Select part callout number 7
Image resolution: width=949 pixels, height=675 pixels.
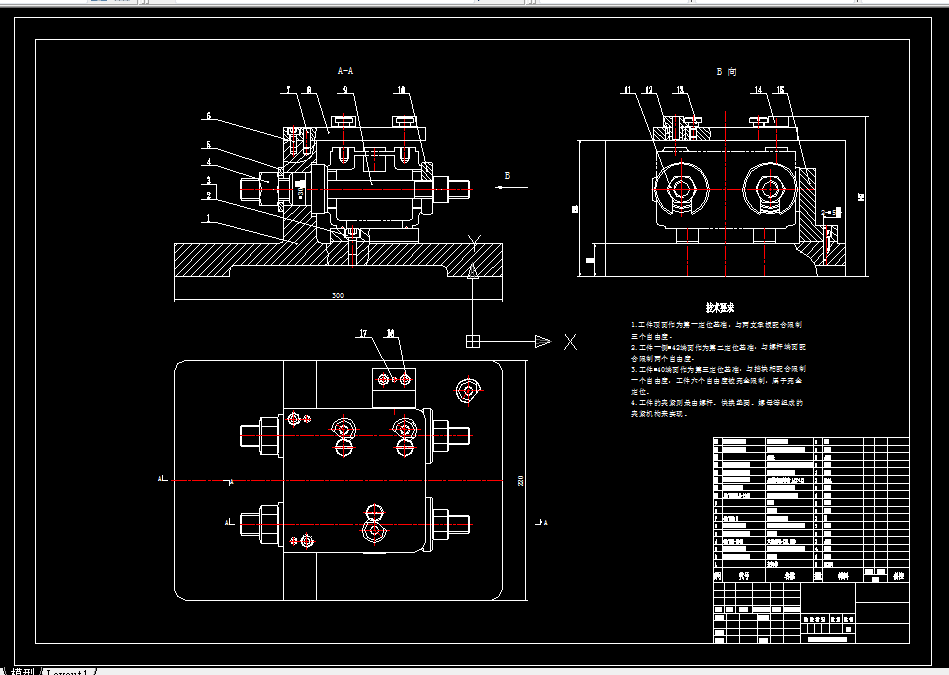[289, 90]
